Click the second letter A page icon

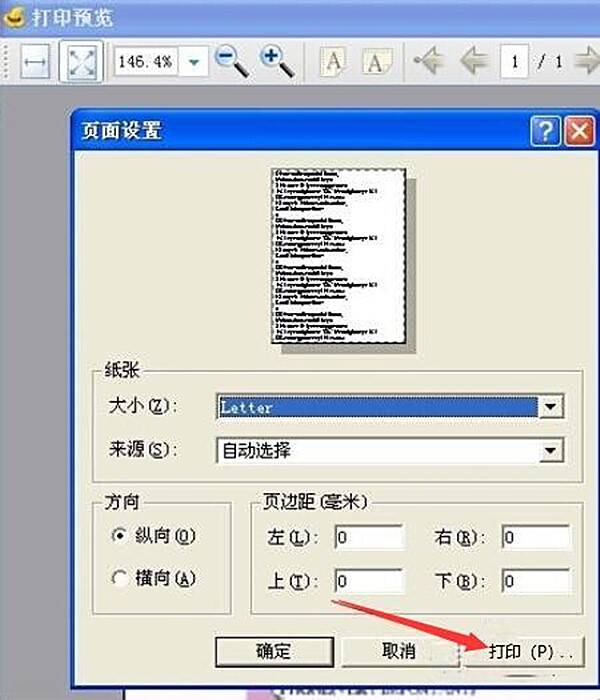pos(377,62)
